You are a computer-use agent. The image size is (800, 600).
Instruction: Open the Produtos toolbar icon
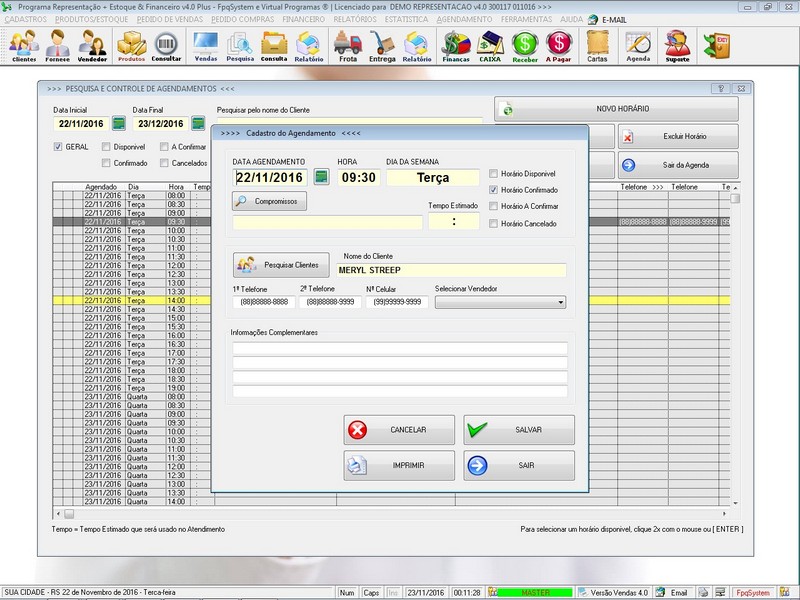tap(131, 45)
